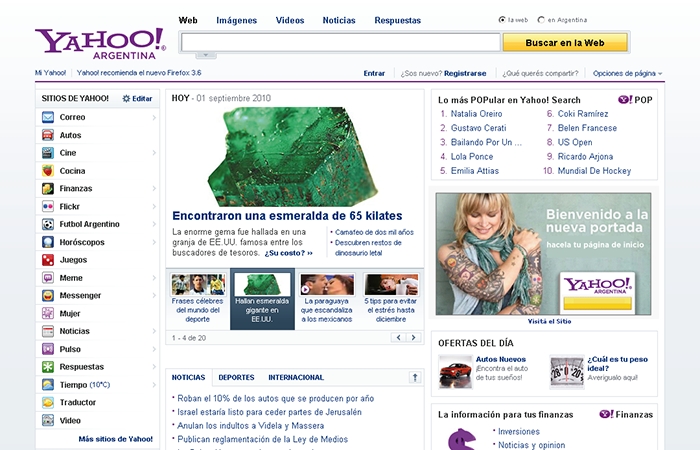Click the Cine clapperboard icon
Screen dimensions: 700x450
pyautogui.click(x=48, y=153)
